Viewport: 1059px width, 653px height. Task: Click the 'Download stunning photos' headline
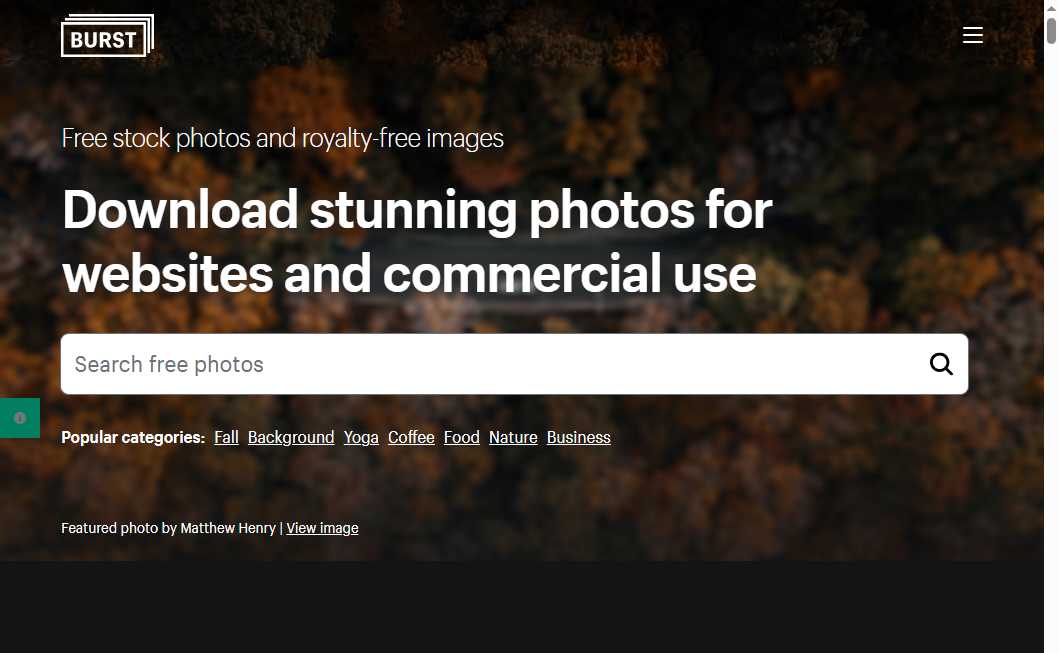pos(416,241)
